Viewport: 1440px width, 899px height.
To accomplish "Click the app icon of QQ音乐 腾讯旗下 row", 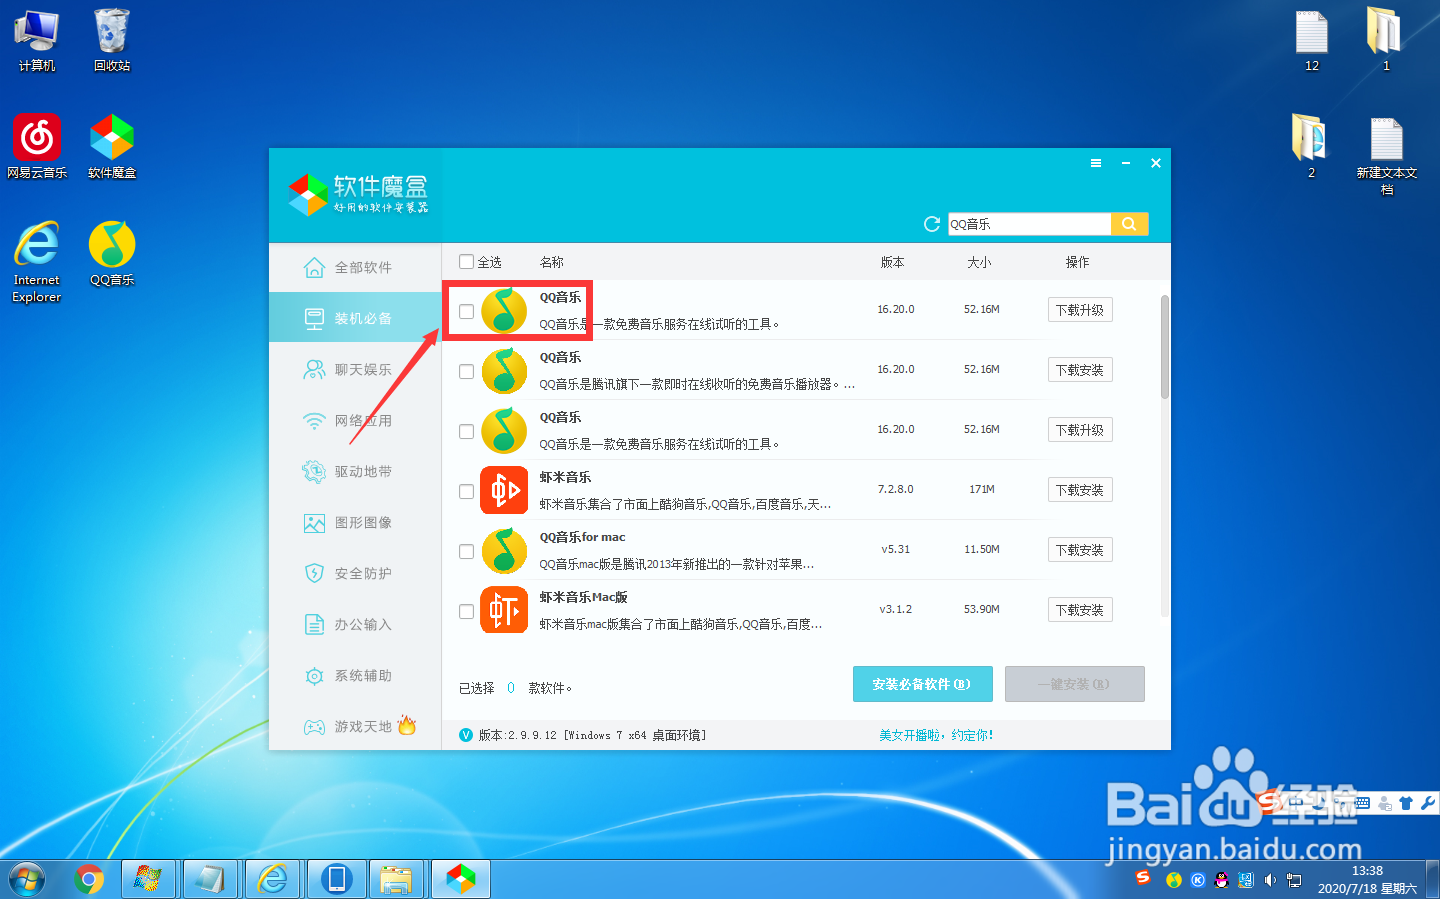I will (x=504, y=370).
